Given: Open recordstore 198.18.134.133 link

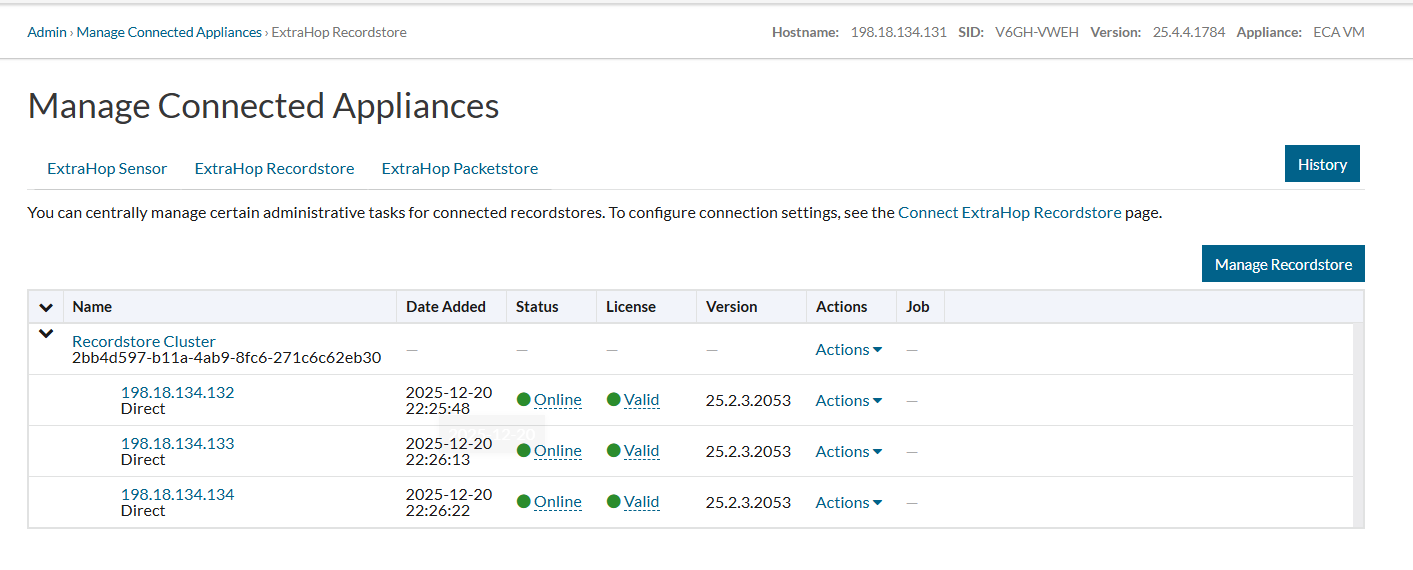Looking at the screenshot, I should 178,443.
